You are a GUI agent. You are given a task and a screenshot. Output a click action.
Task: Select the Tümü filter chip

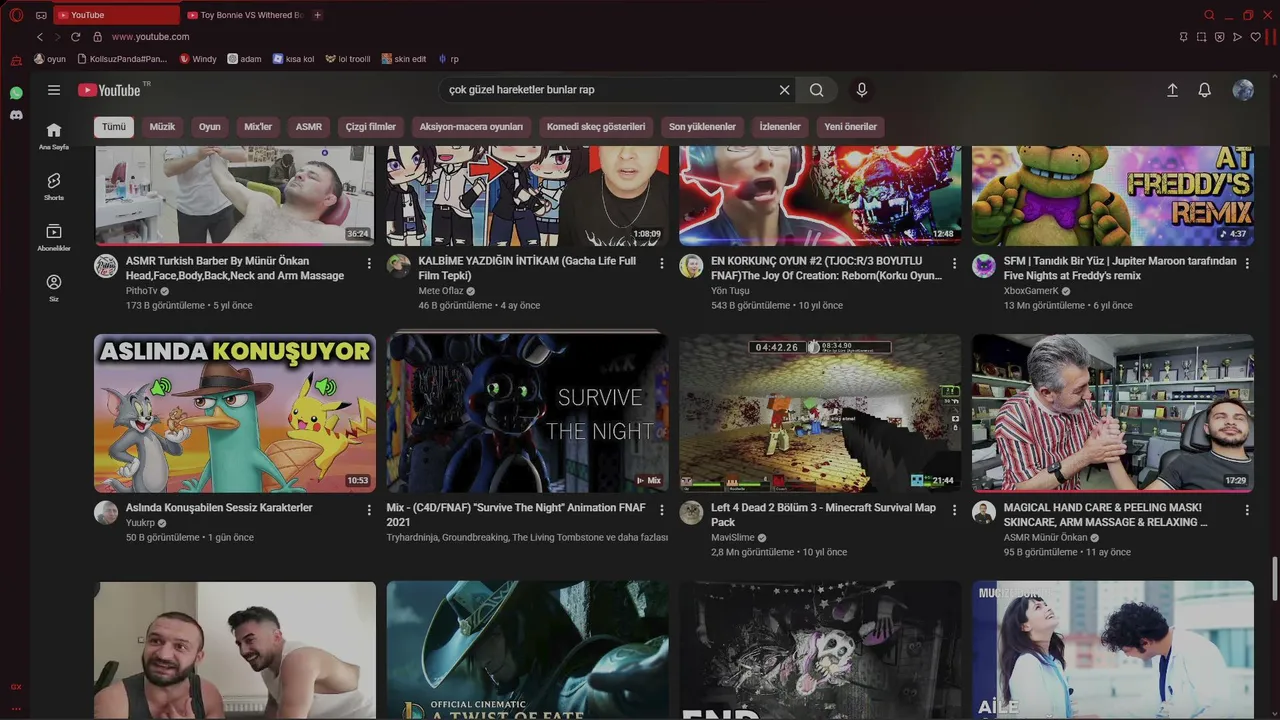click(x=114, y=127)
